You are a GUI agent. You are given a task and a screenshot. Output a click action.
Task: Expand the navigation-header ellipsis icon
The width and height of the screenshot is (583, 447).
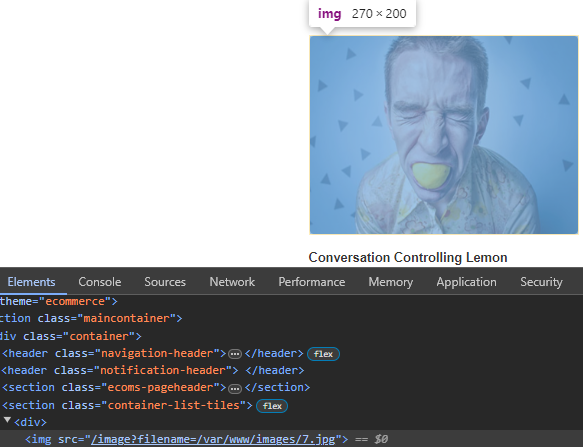pyautogui.click(x=235, y=354)
